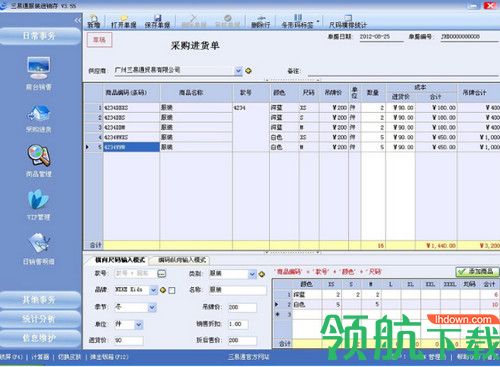This screenshot has height=367, width=500.
Task: Switch to the 编码纵向输入模式 tab
Action: pos(182,260)
